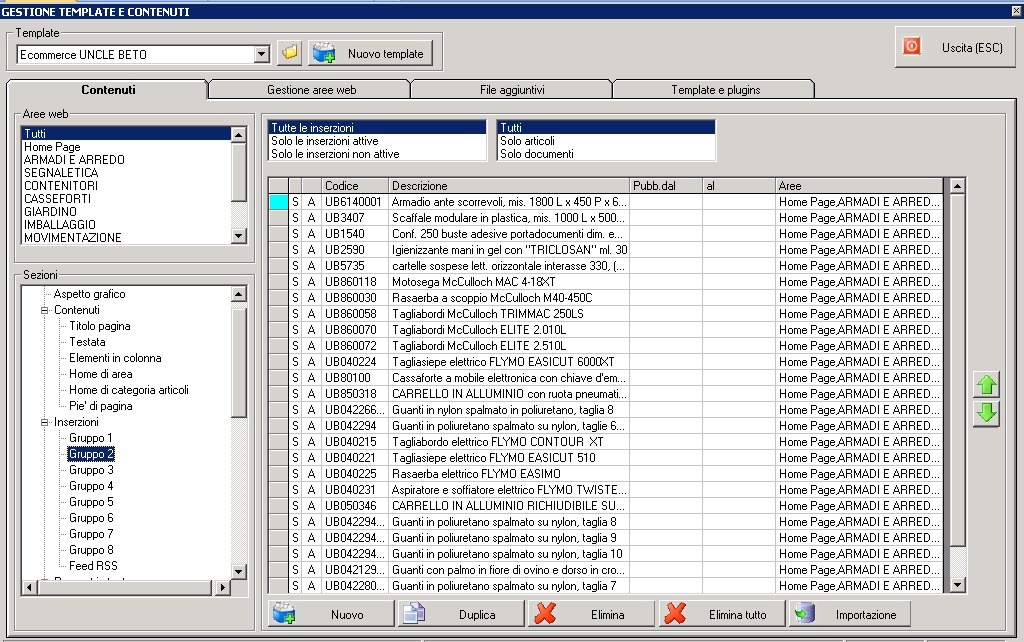Select Tagliabordo elettrico FLYMO CONTOUR XT row

point(605,442)
